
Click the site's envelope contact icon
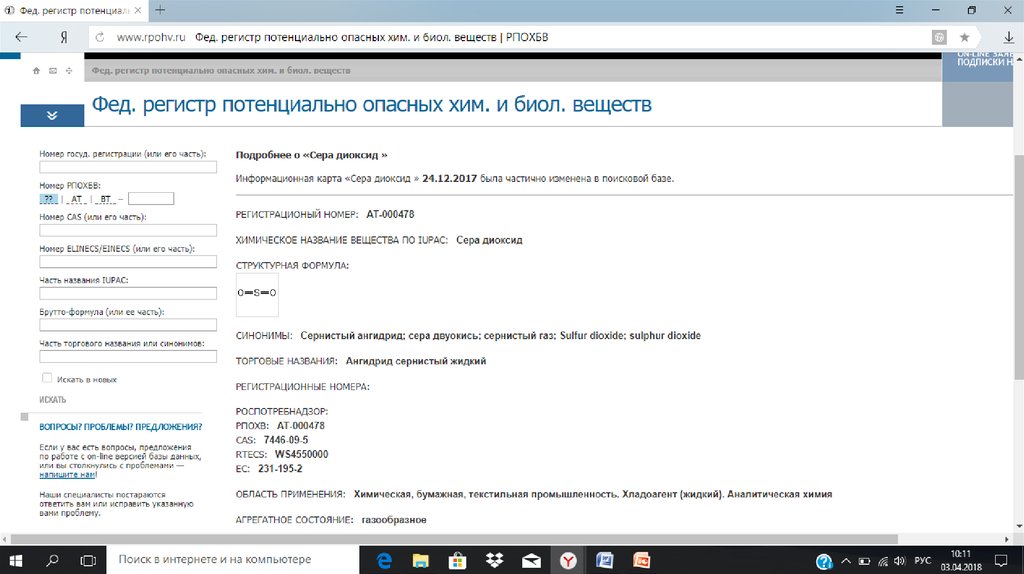pyautogui.click(x=53, y=71)
